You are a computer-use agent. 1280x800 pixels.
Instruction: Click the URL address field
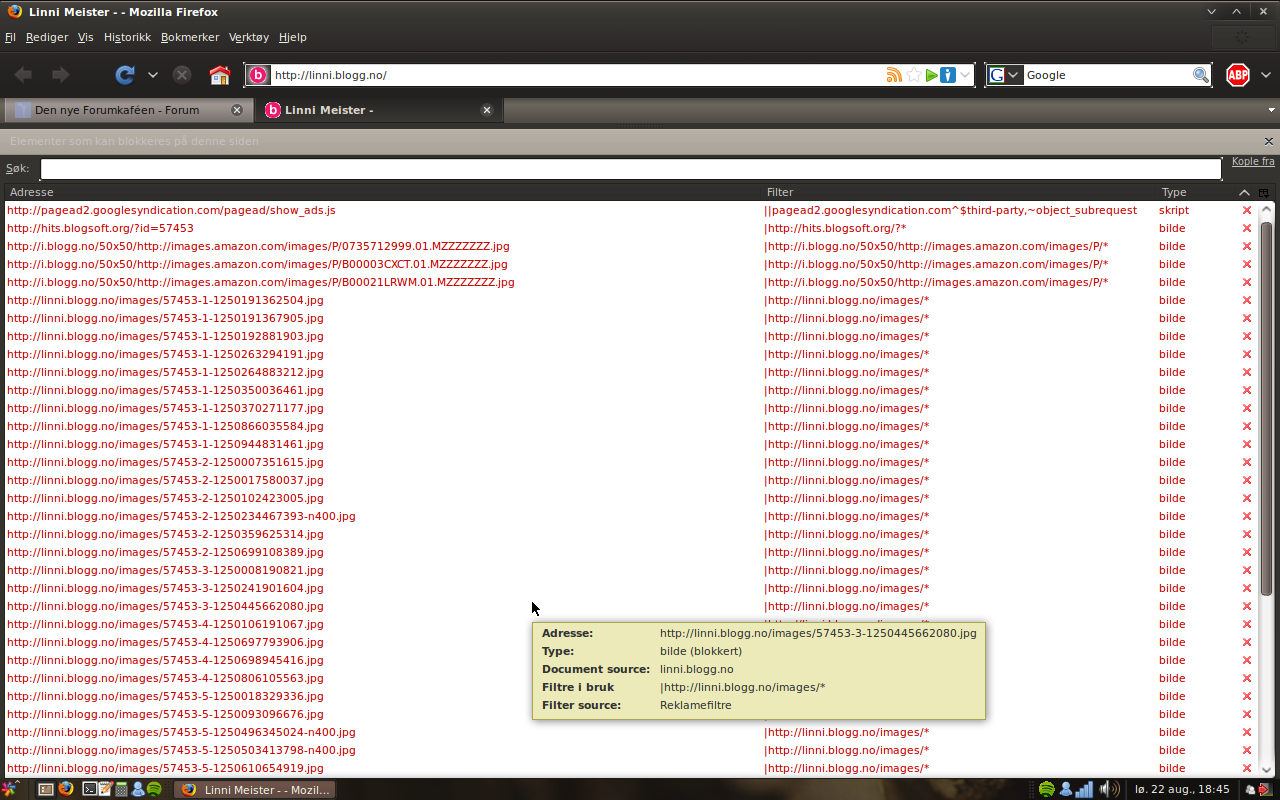click(578, 75)
